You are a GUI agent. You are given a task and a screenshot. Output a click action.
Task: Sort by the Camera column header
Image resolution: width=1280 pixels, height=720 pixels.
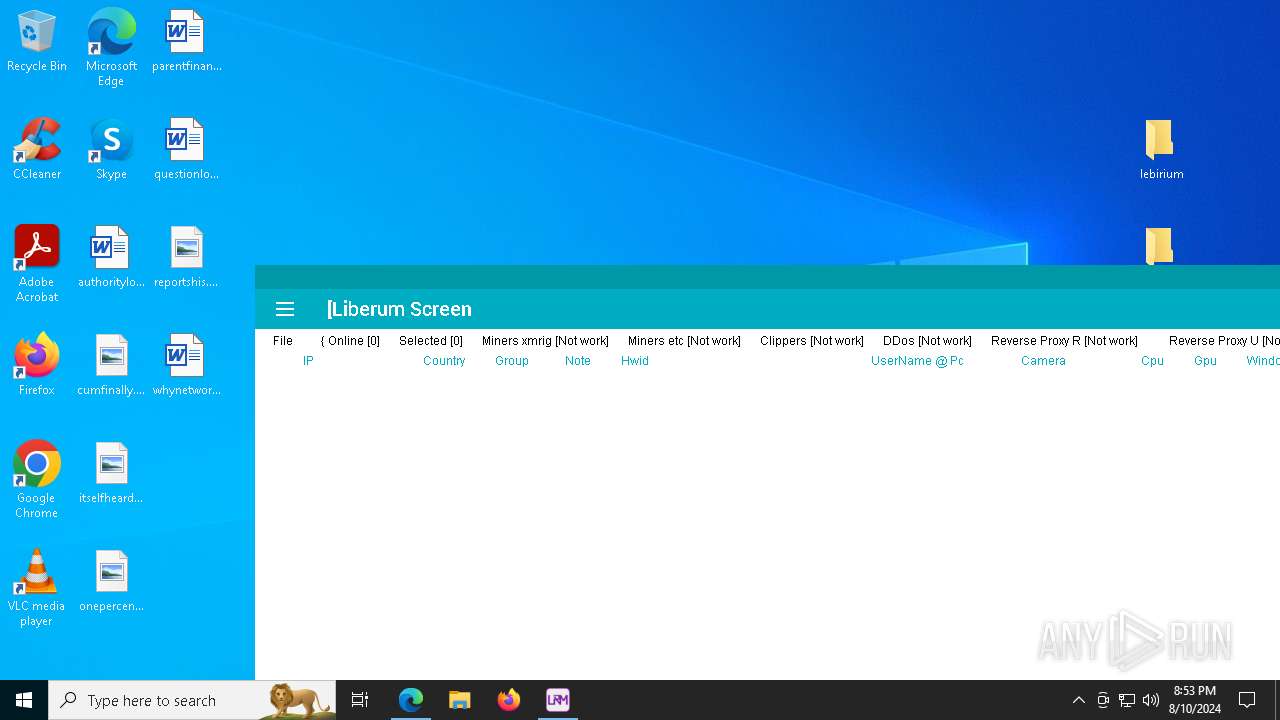(x=1043, y=361)
